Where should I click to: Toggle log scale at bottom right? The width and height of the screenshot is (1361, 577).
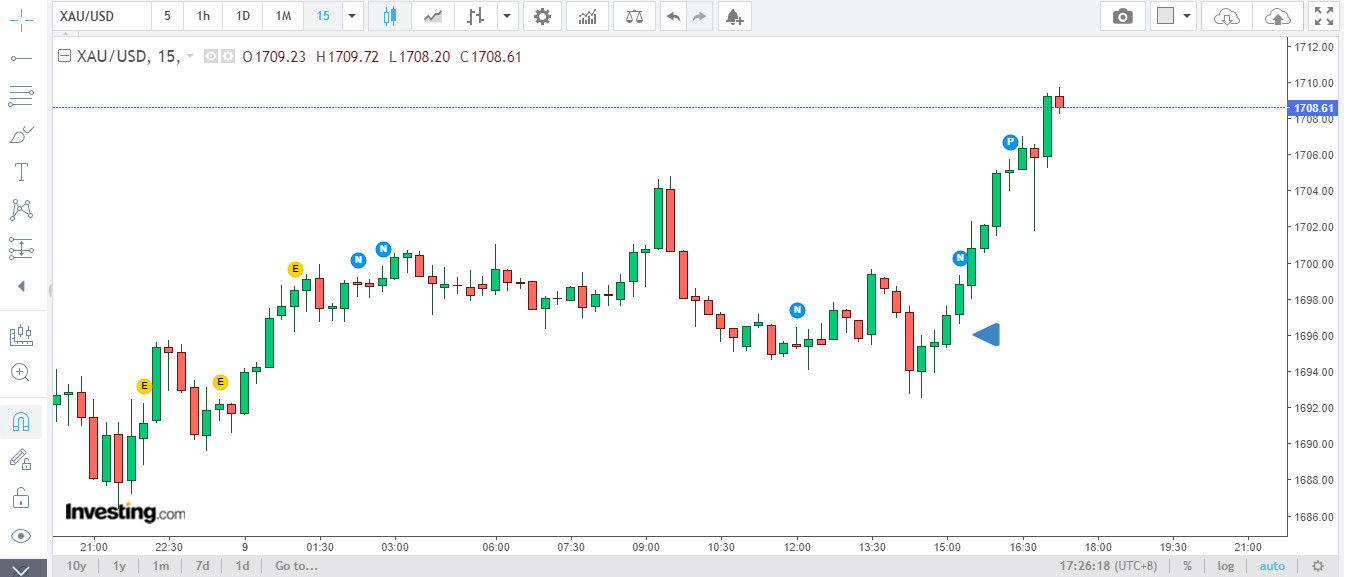[1226, 566]
